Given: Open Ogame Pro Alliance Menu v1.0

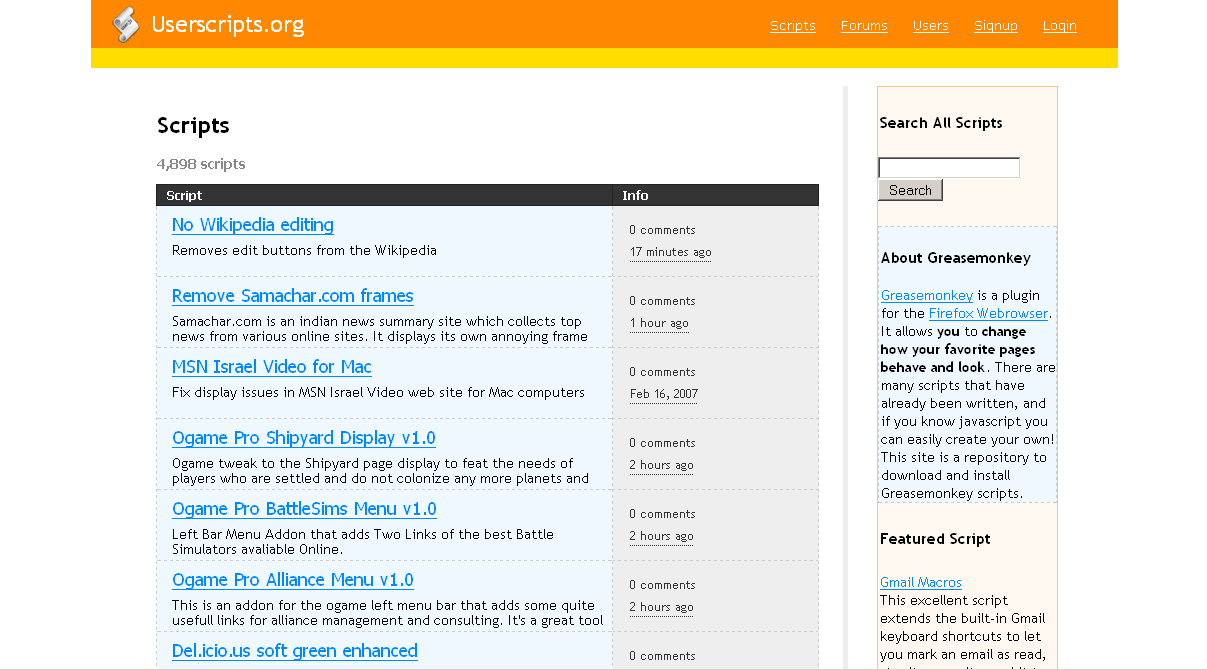Looking at the screenshot, I should pyautogui.click(x=292, y=580).
